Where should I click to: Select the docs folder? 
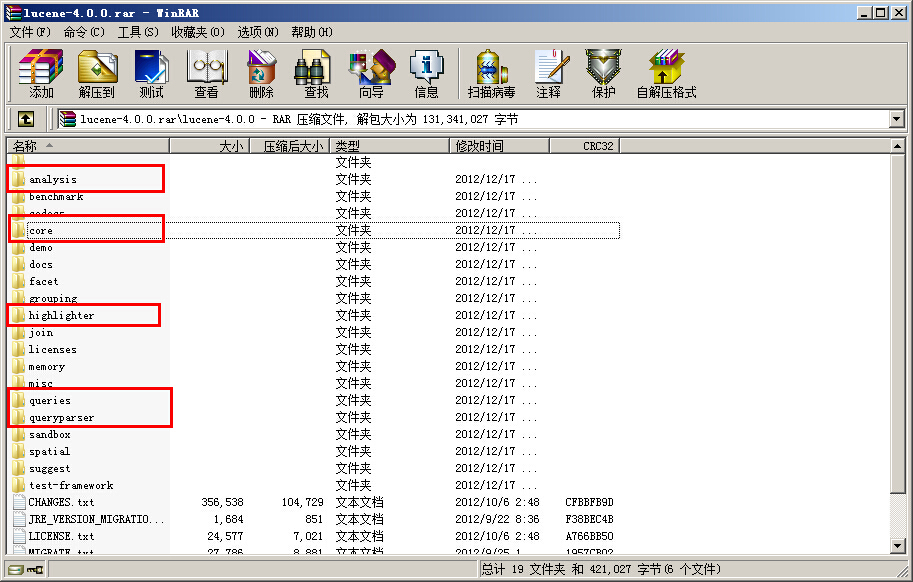[40, 264]
